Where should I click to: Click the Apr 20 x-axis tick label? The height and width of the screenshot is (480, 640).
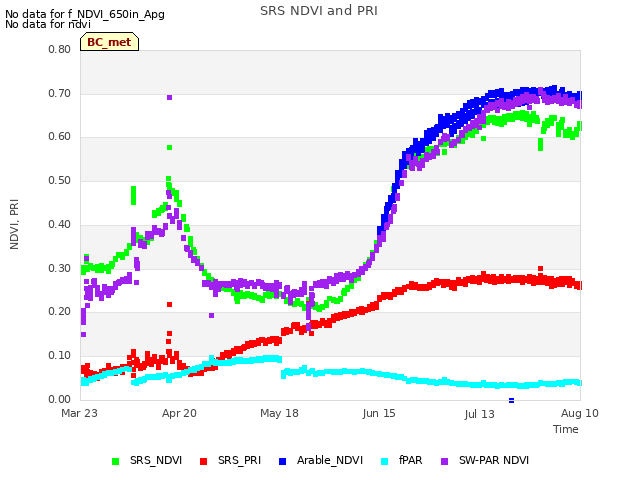179,413
